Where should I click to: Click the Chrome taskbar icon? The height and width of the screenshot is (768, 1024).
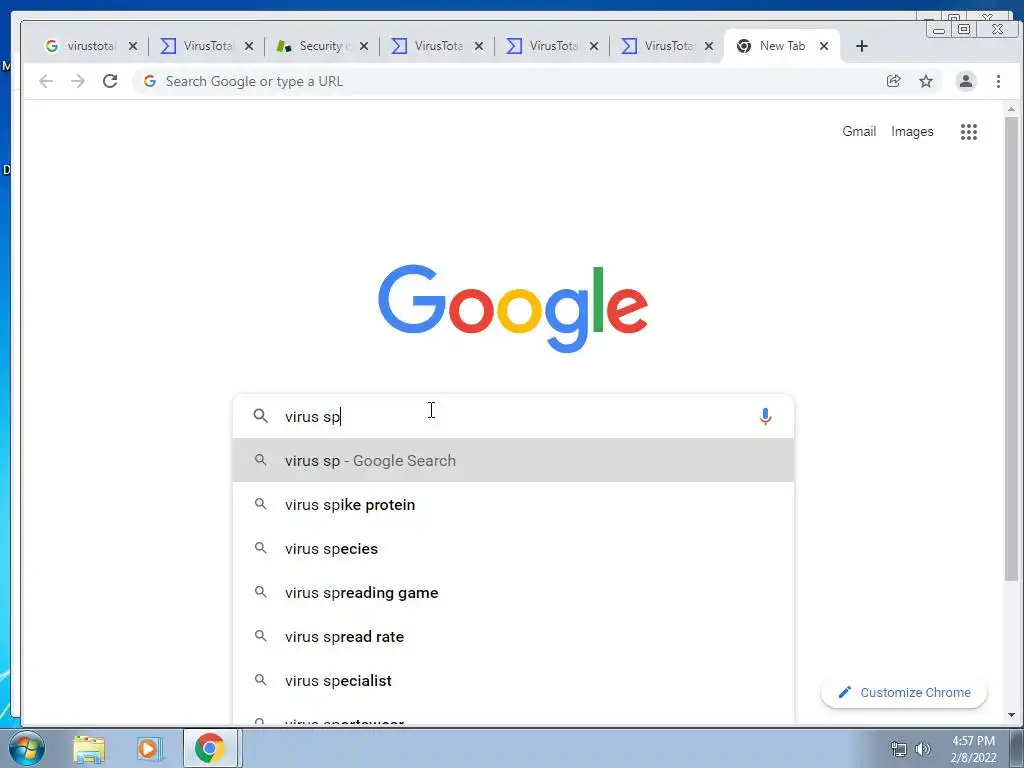tap(210, 748)
